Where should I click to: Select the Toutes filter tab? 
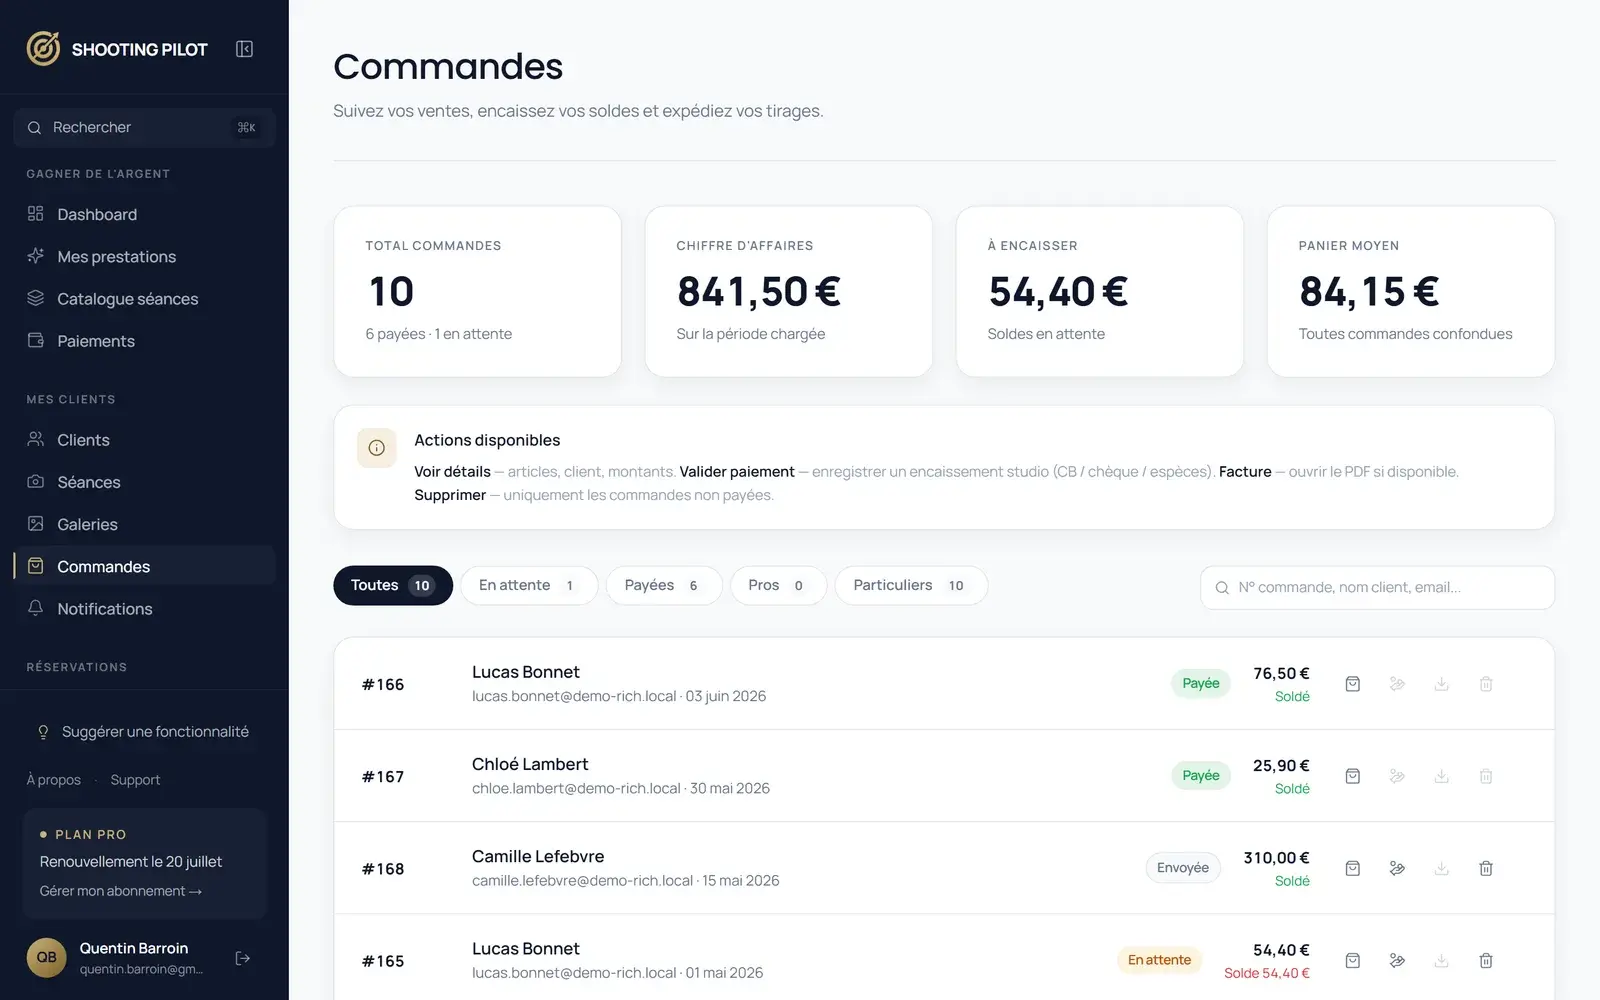tap(393, 585)
